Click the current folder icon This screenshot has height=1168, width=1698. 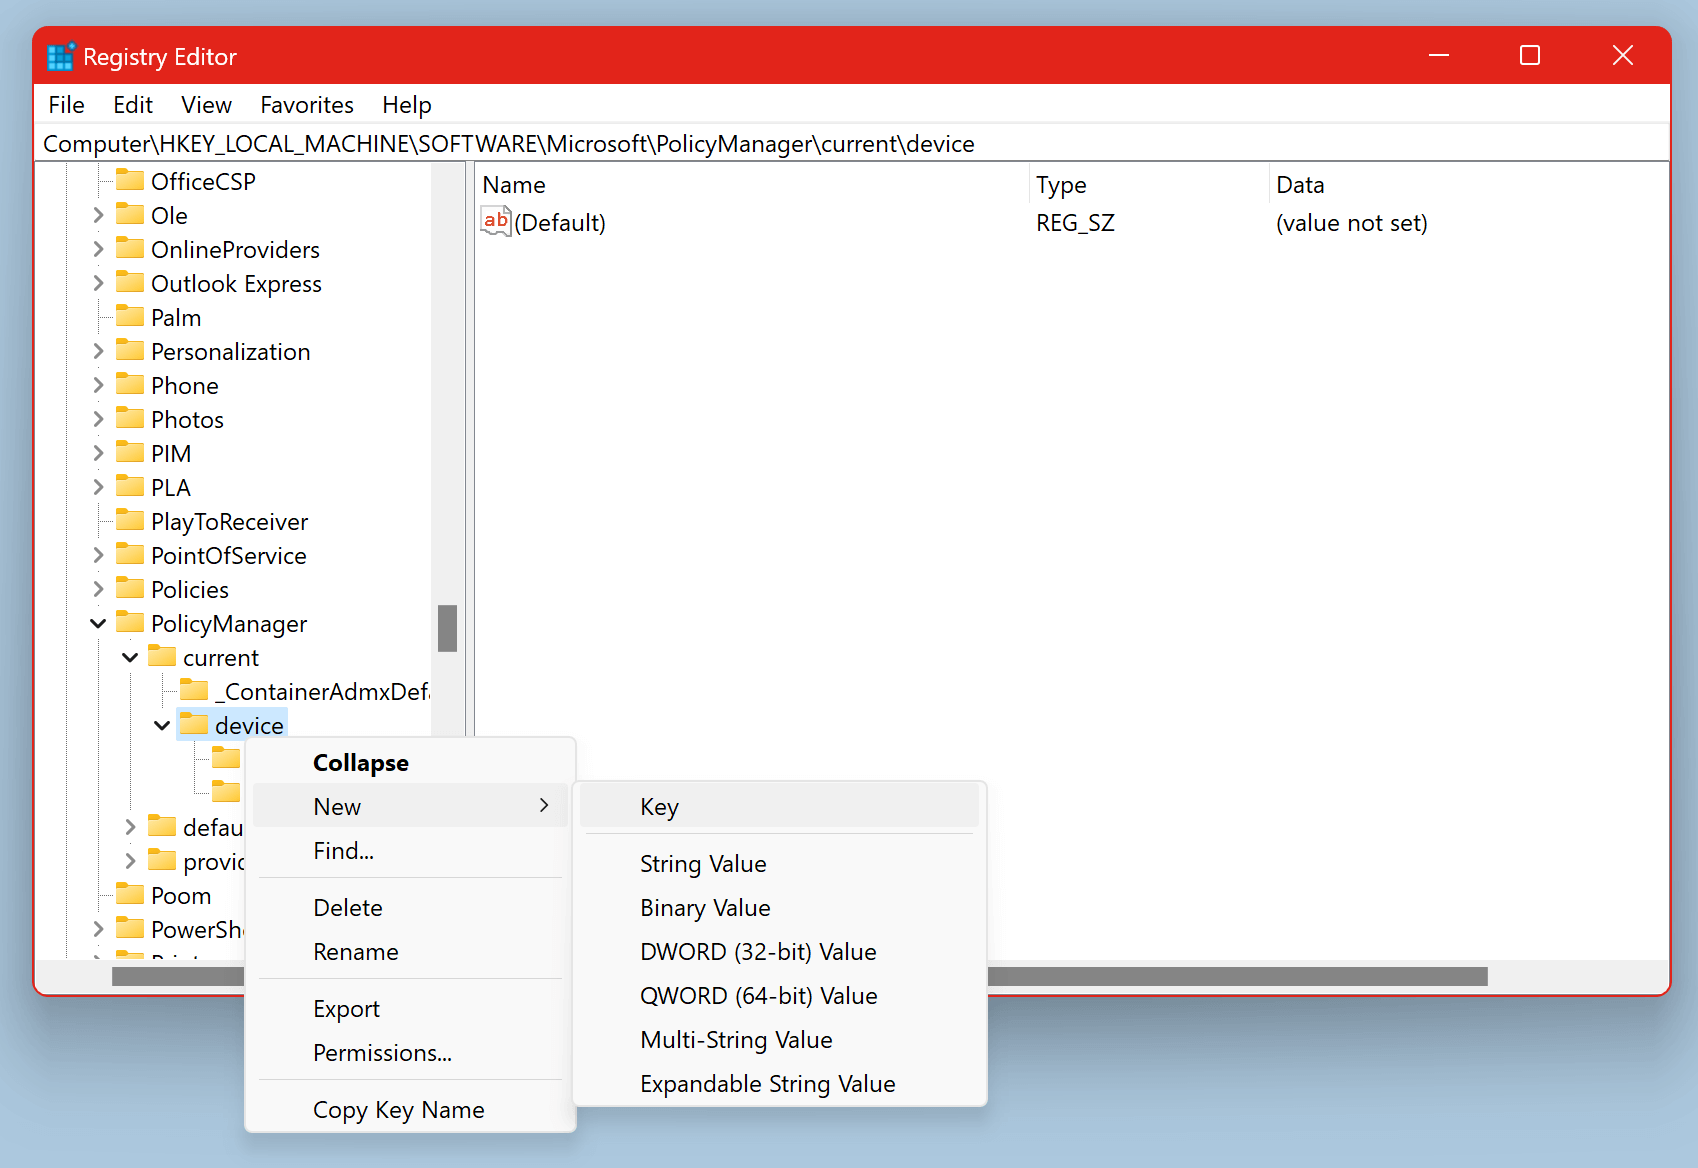click(162, 657)
